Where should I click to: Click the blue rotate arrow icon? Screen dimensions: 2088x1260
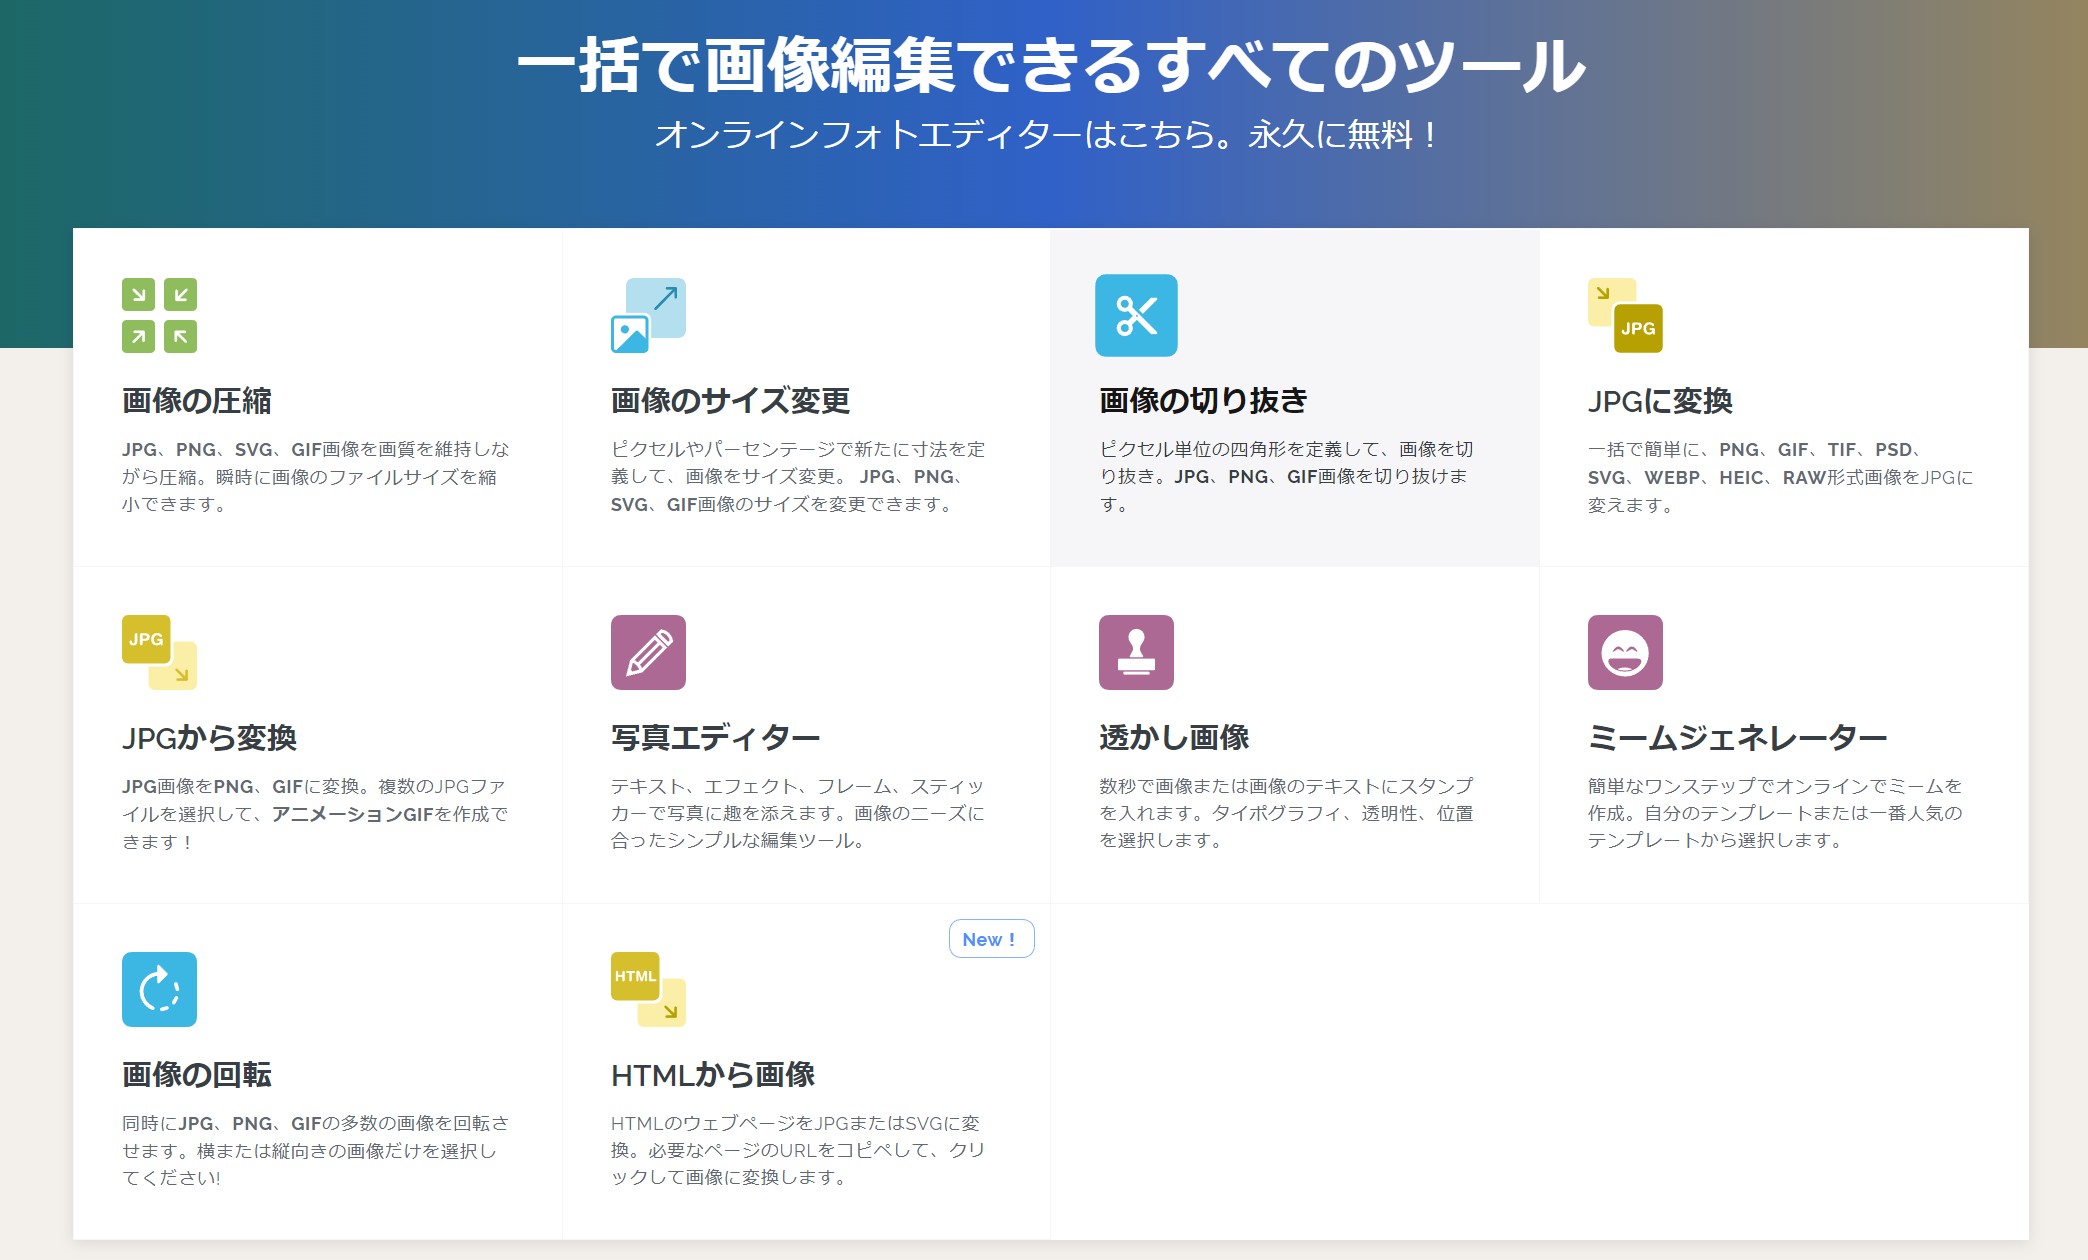(x=159, y=989)
